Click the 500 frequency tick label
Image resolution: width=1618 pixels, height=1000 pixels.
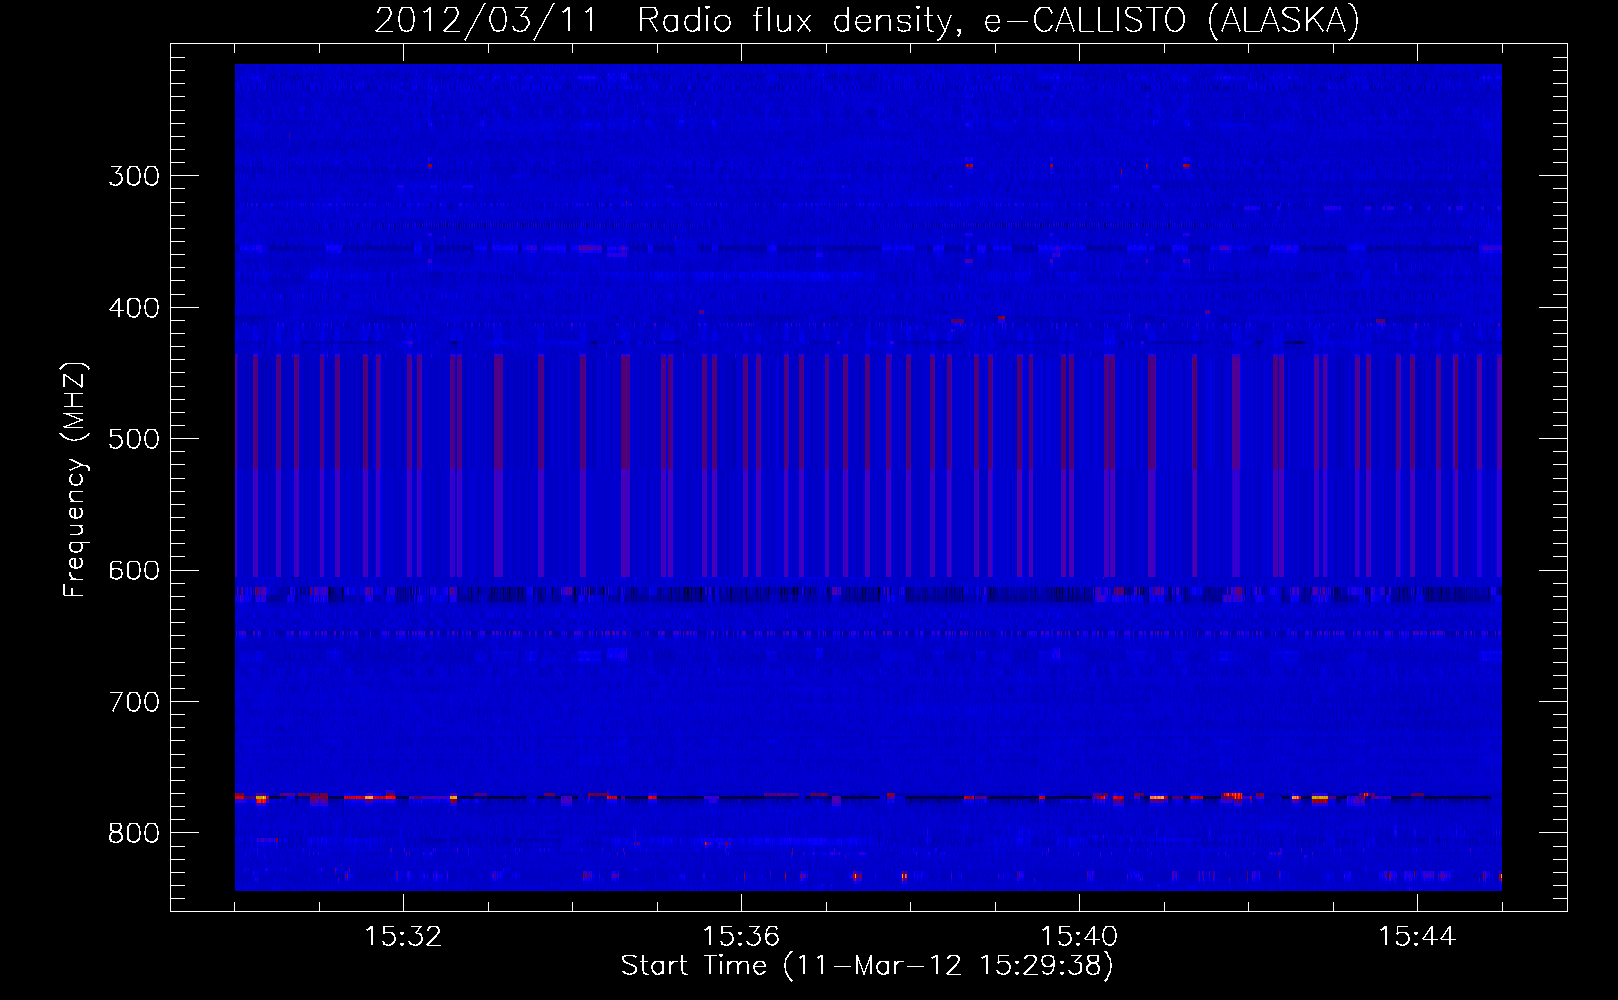(134, 439)
